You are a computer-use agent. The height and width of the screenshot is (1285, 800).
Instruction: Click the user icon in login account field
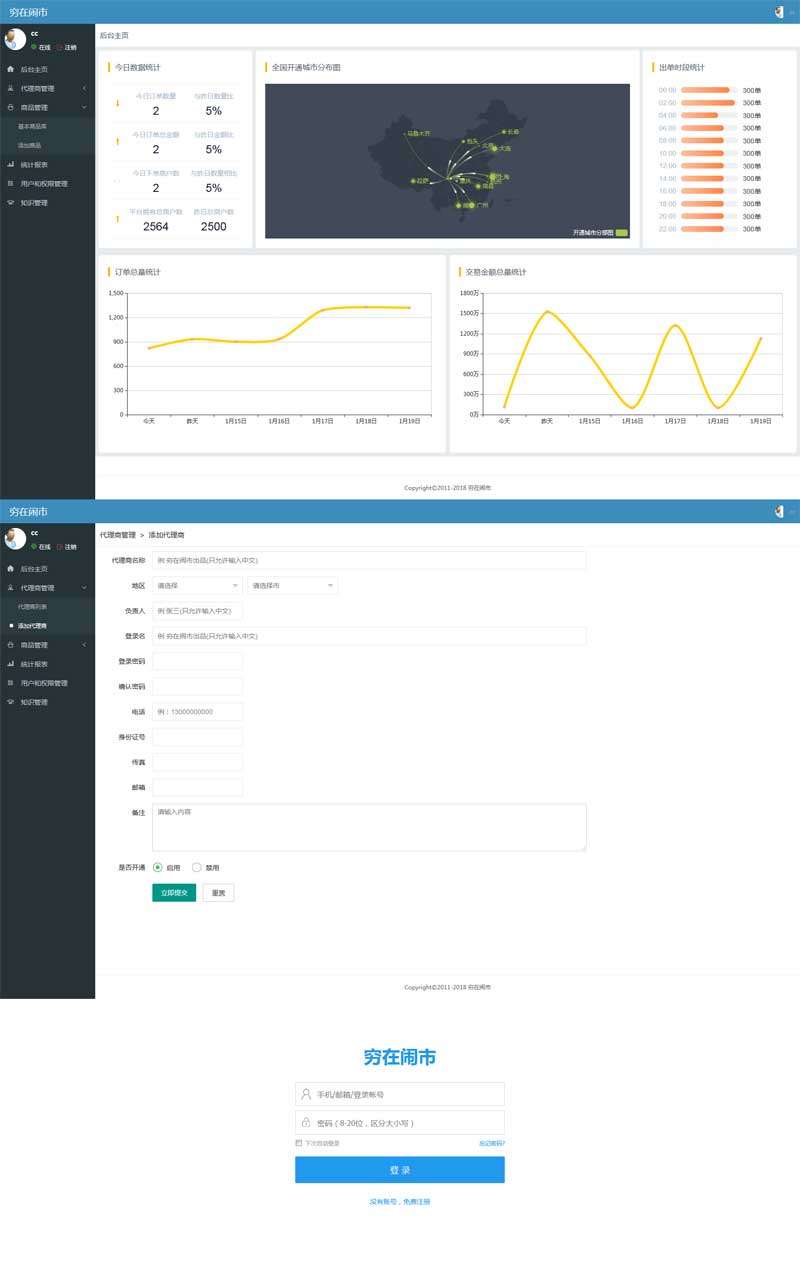306,1094
